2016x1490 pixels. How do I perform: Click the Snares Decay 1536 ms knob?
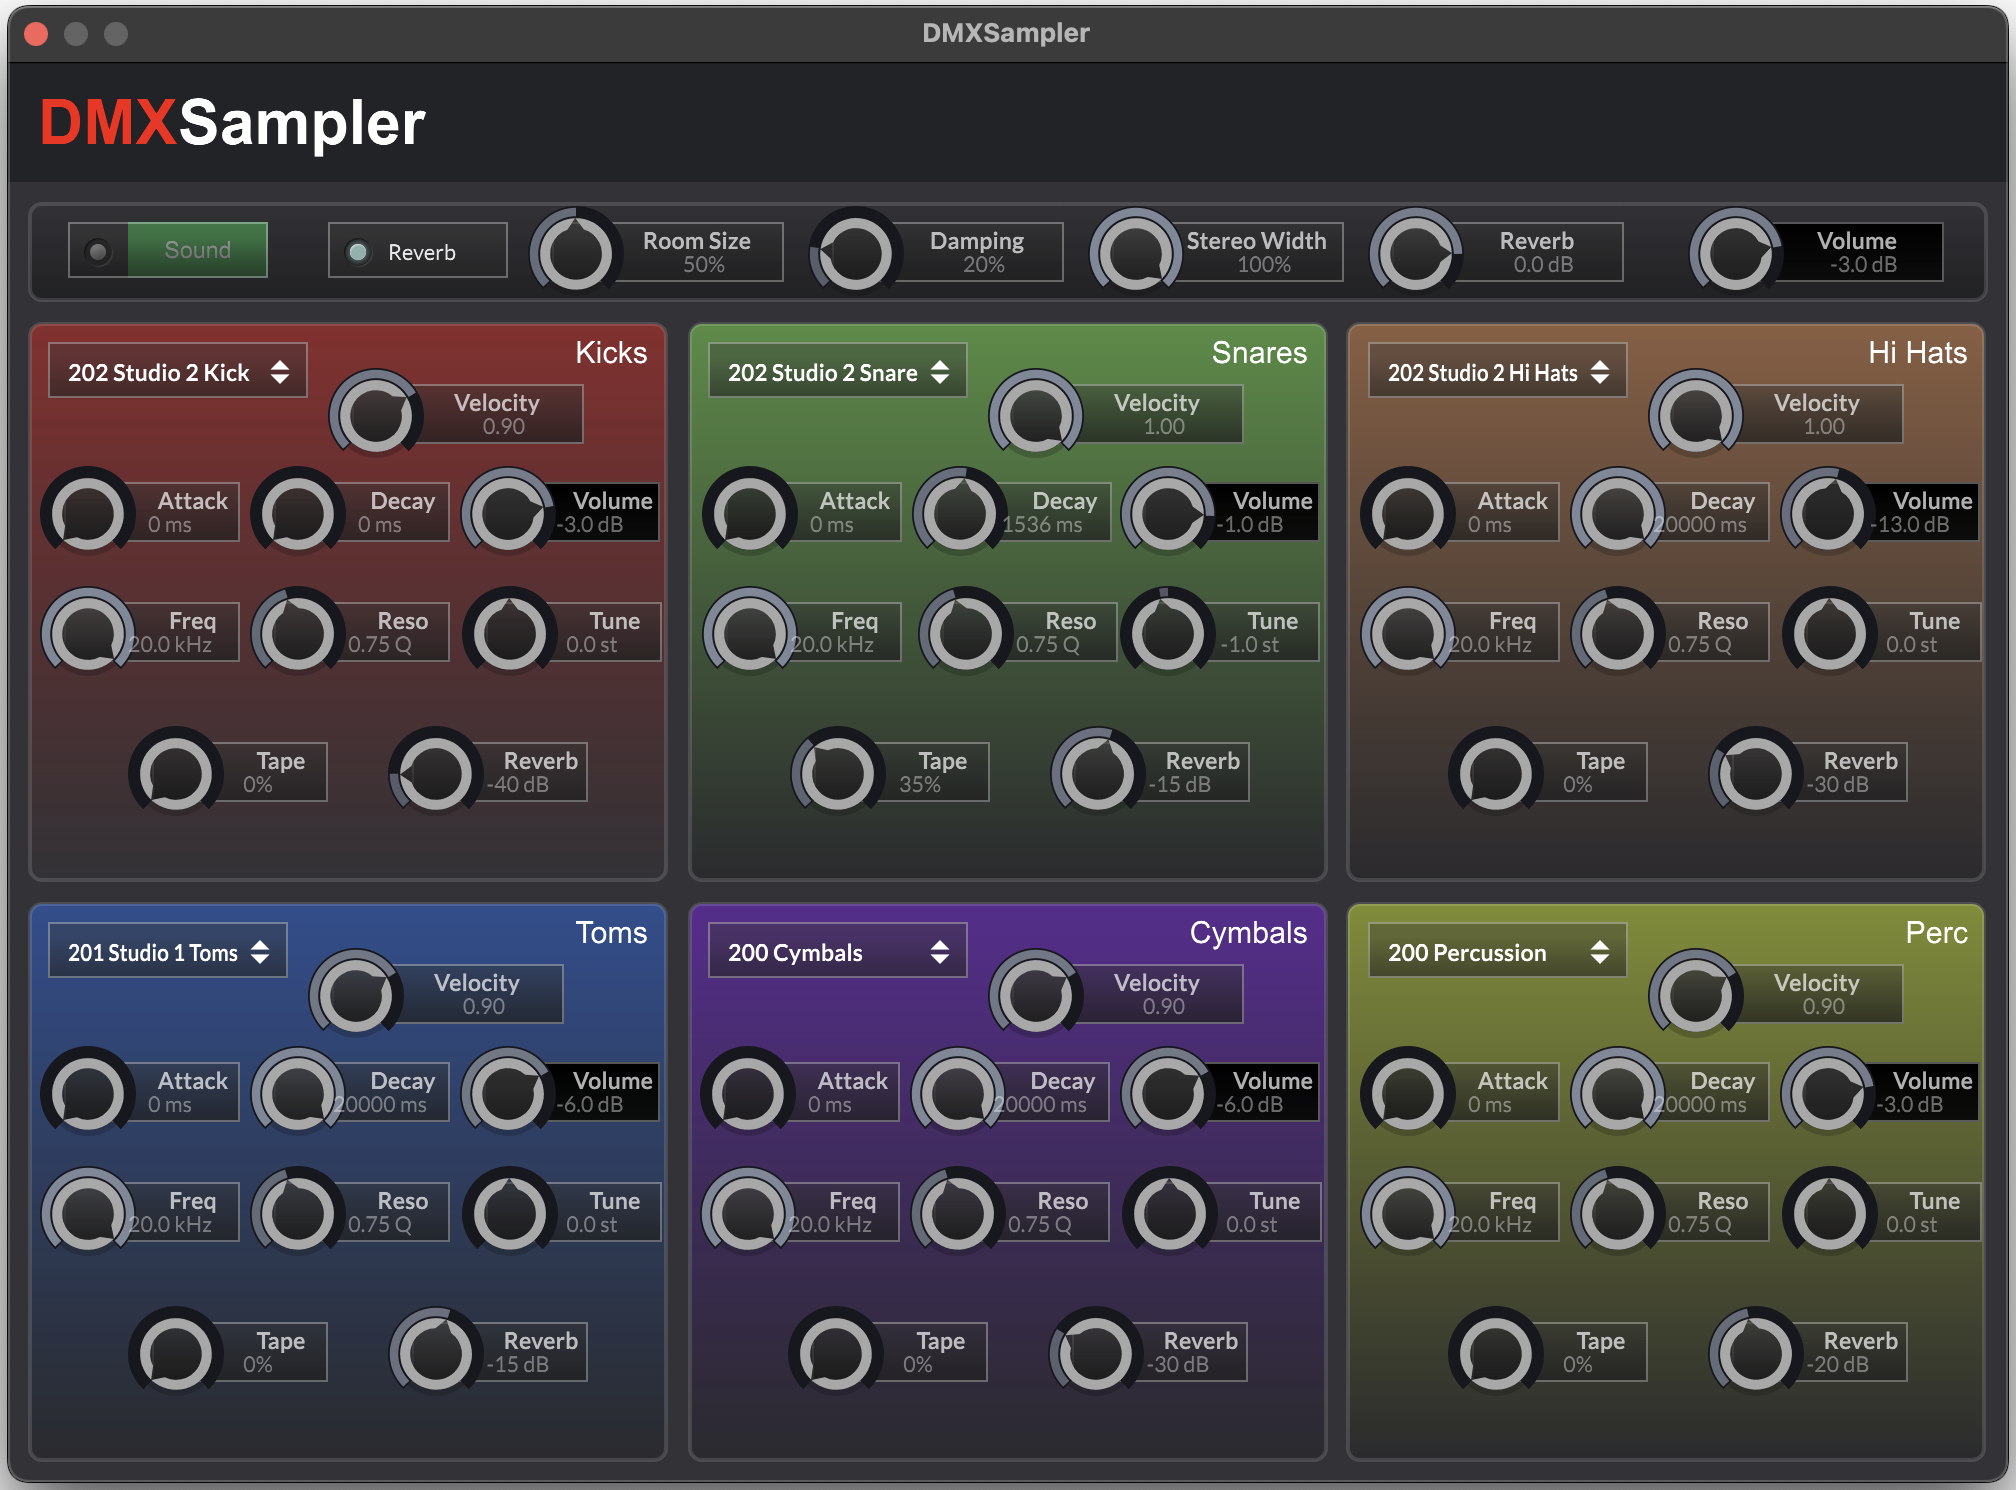[960, 512]
